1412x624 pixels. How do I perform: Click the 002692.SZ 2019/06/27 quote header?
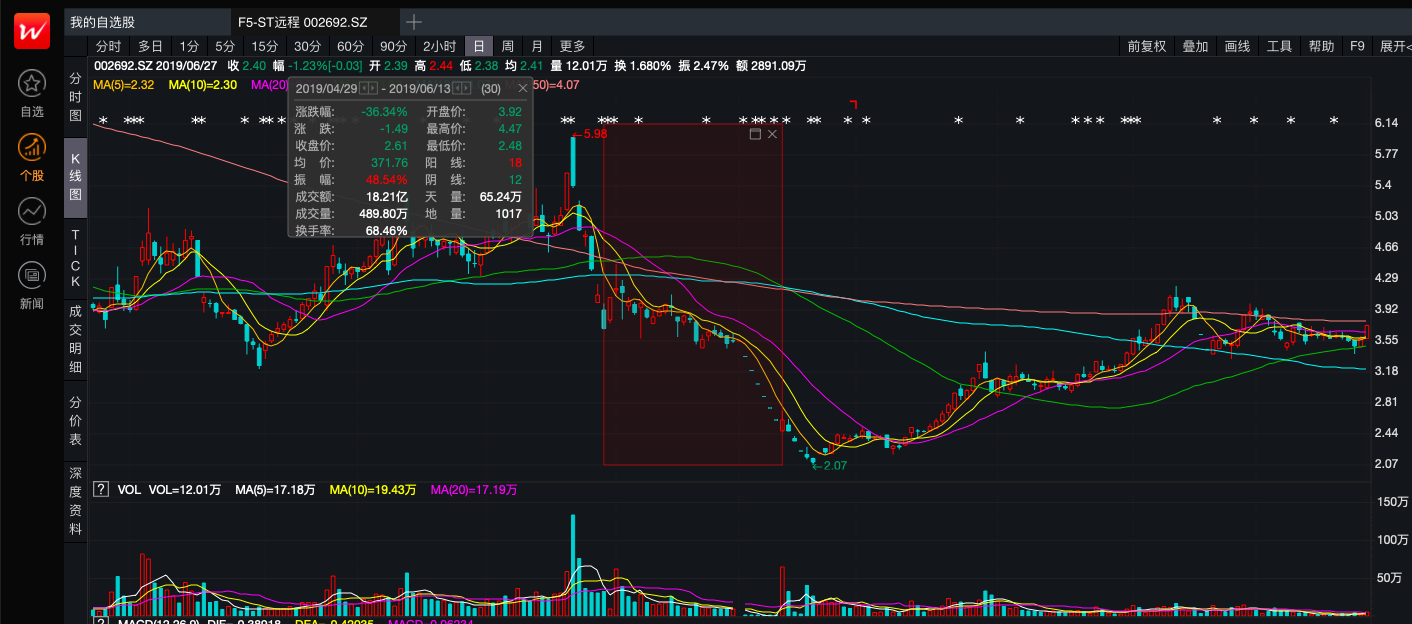pyautogui.click(x=155, y=66)
